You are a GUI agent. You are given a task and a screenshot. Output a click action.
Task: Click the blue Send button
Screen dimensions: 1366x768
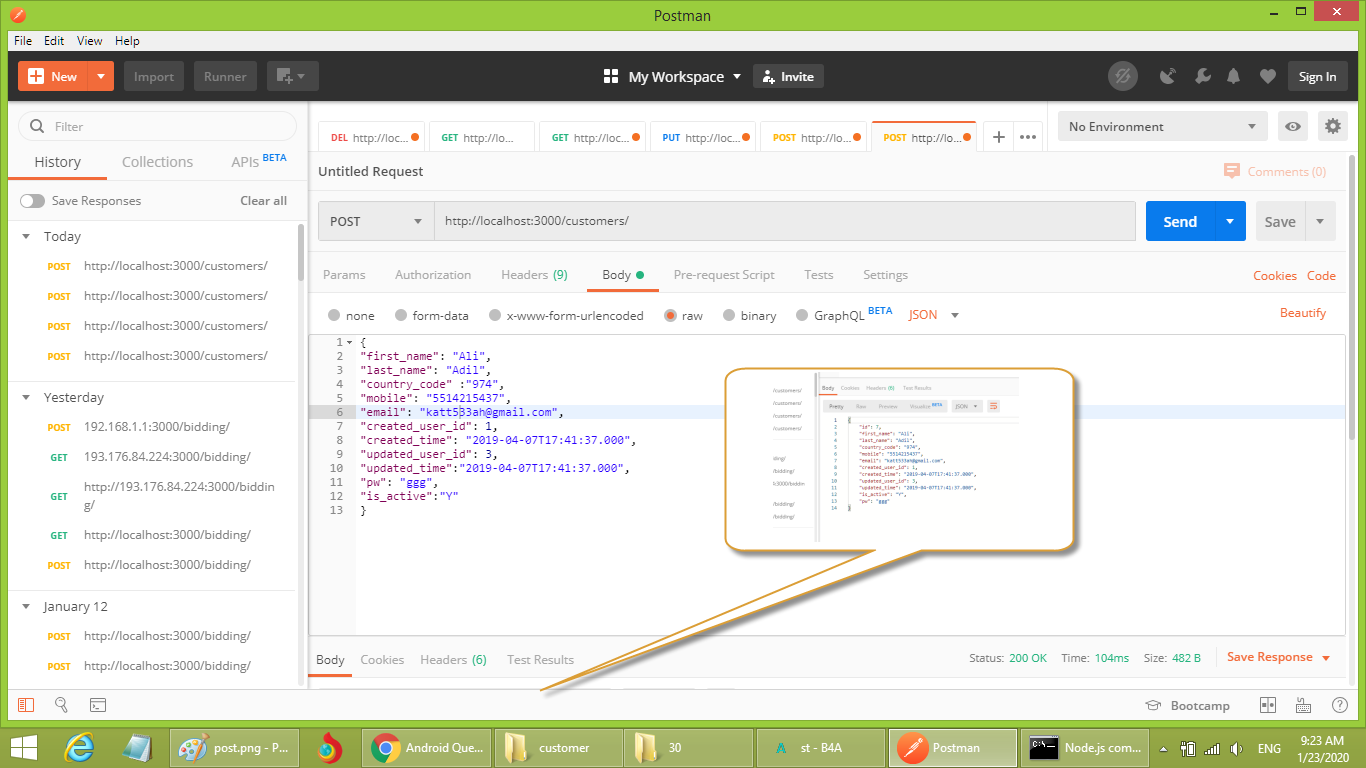1180,221
